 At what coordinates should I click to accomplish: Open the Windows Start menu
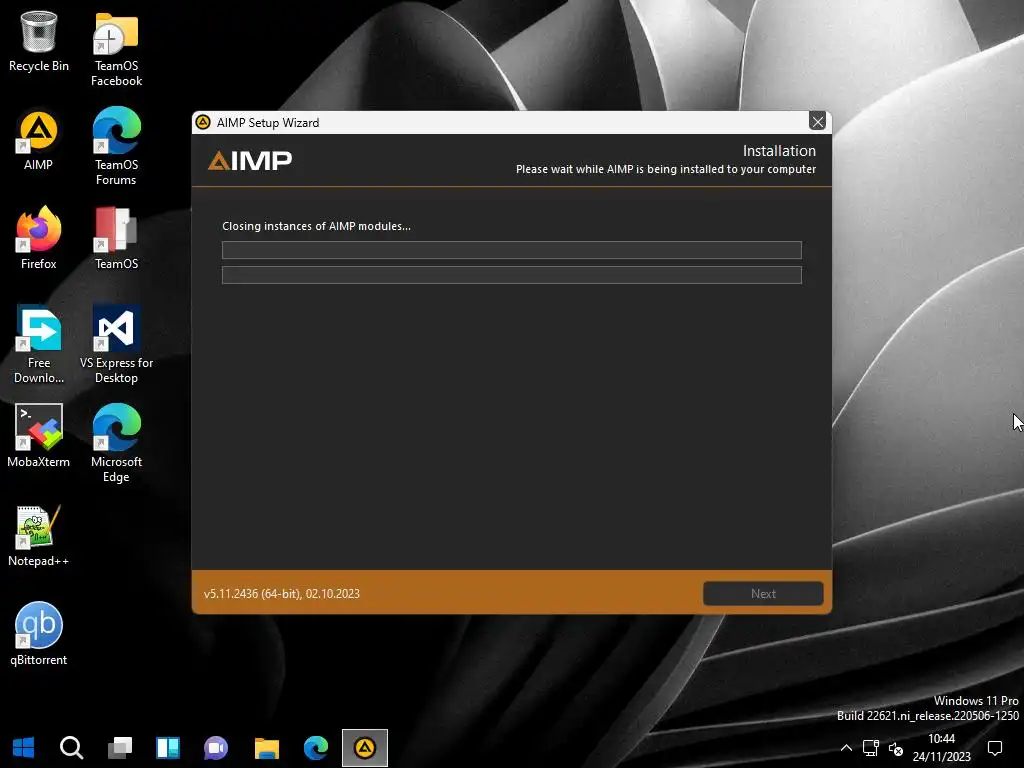tap(24, 748)
